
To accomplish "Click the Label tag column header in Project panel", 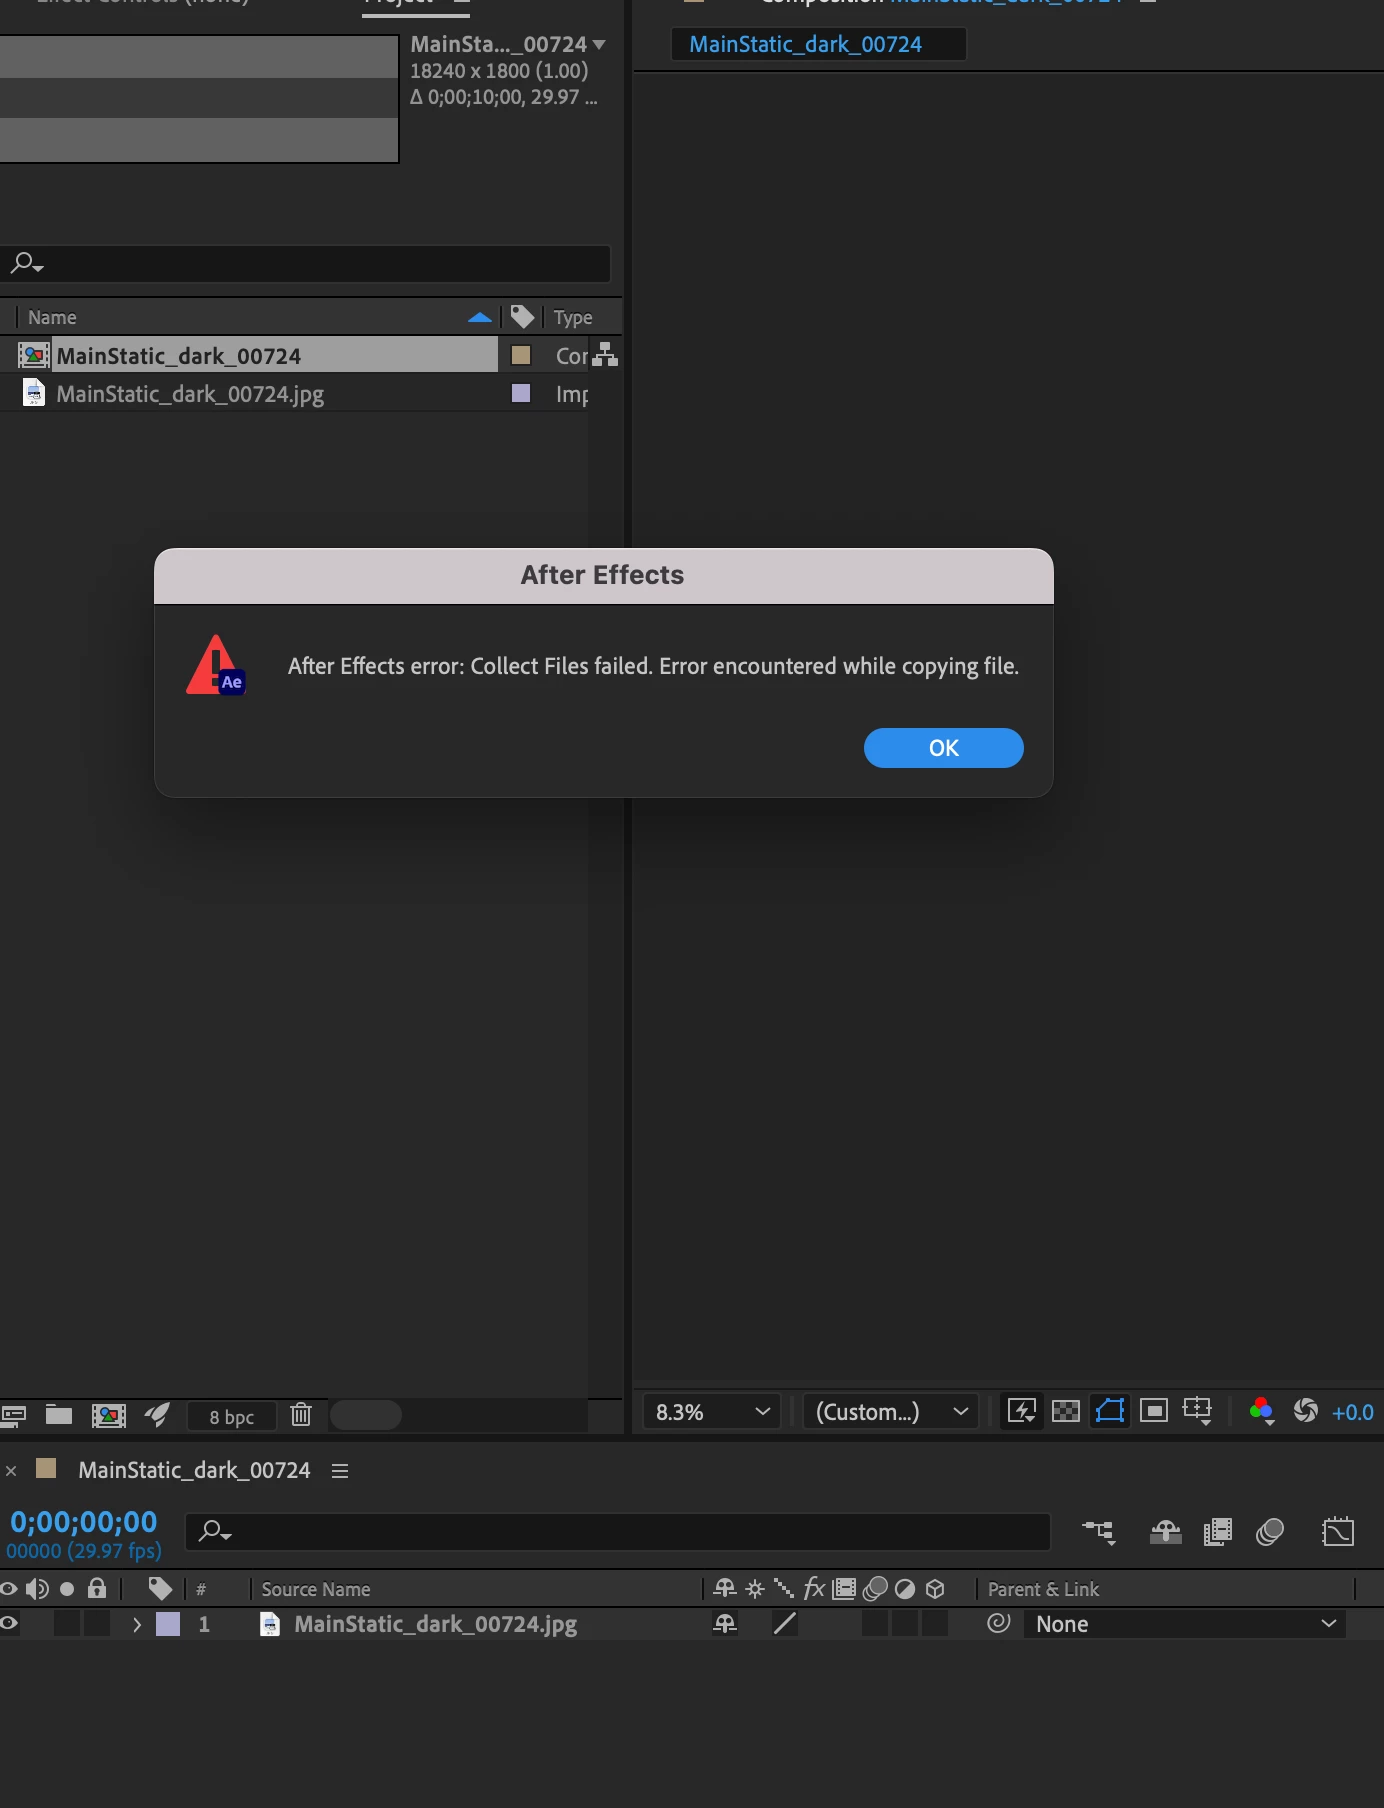I will (x=522, y=317).
